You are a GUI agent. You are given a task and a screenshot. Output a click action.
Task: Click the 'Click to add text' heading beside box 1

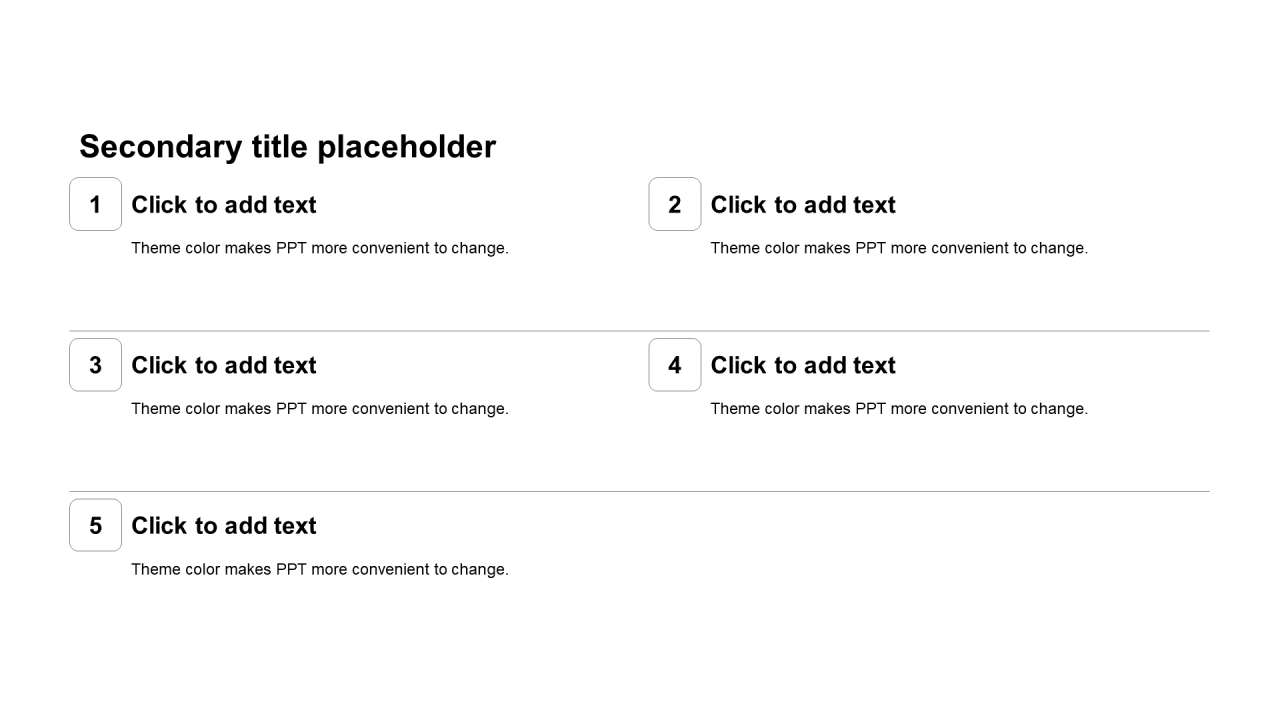[224, 205]
